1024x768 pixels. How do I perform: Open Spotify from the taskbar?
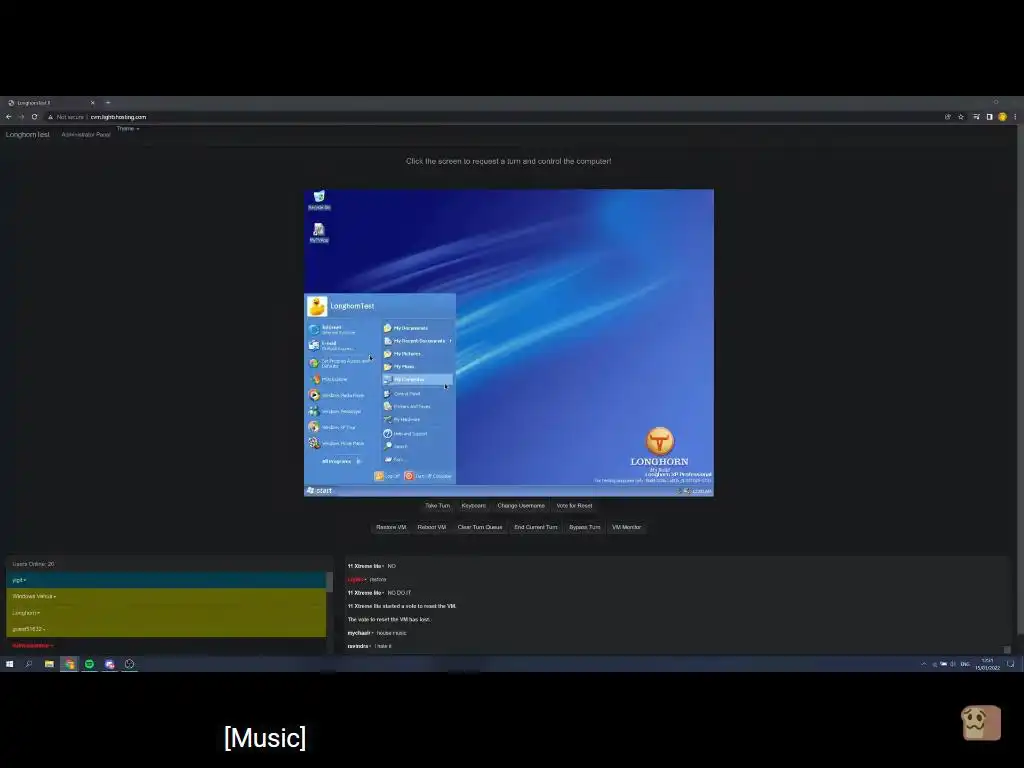coord(89,664)
